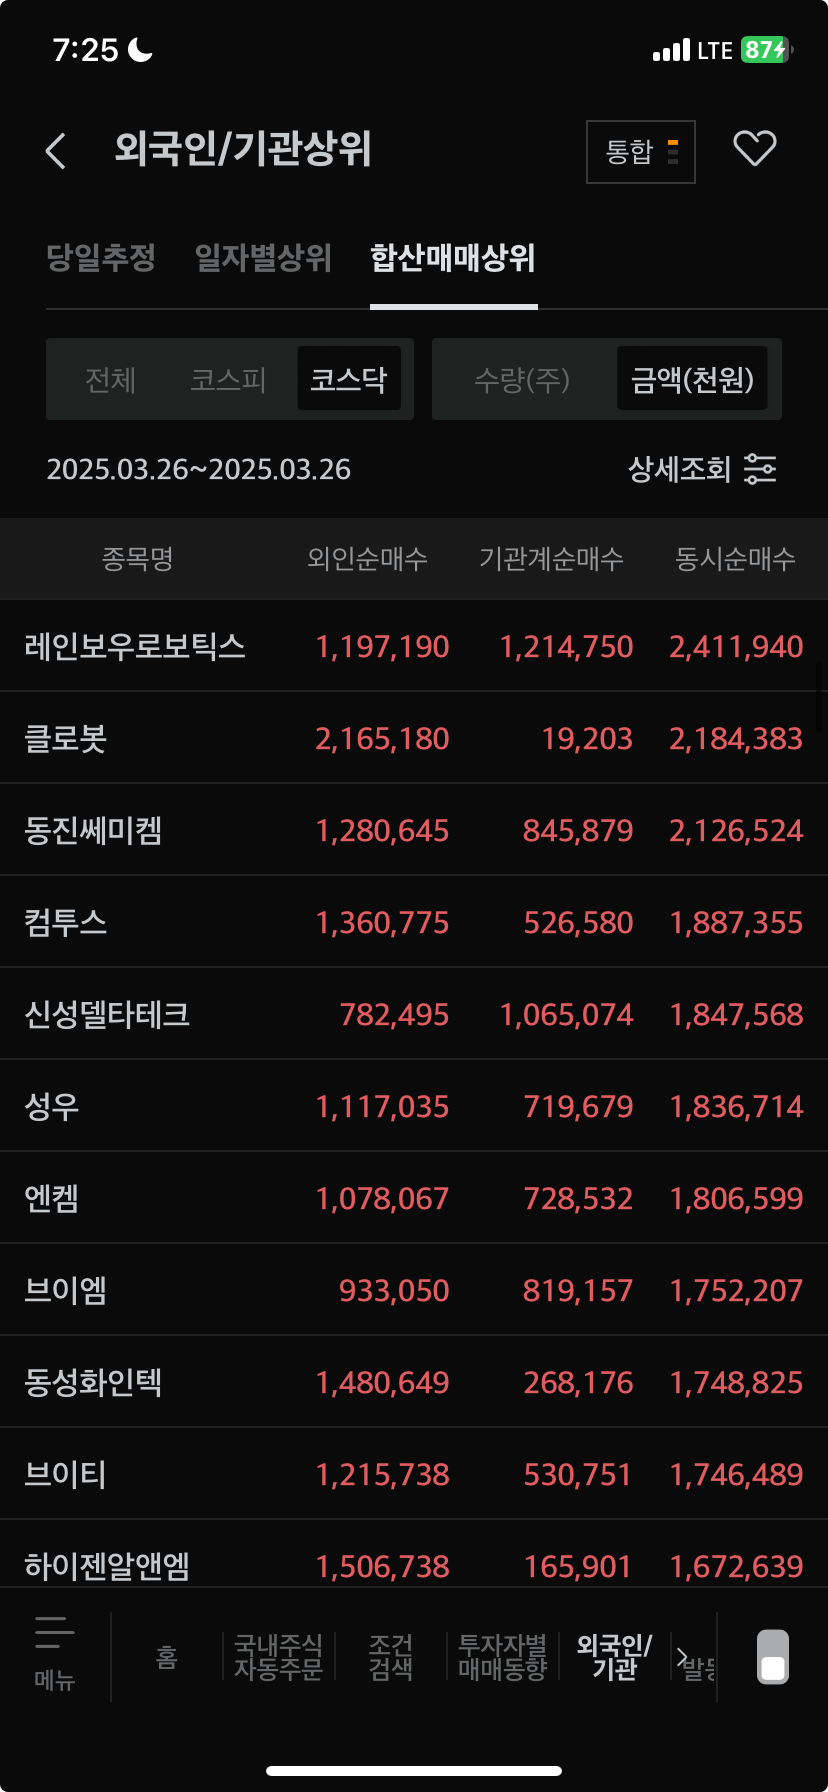Go to 홈 in bottom bar
Image resolution: width=828 pixels, height=1792 pixels.
(167, 1657)
